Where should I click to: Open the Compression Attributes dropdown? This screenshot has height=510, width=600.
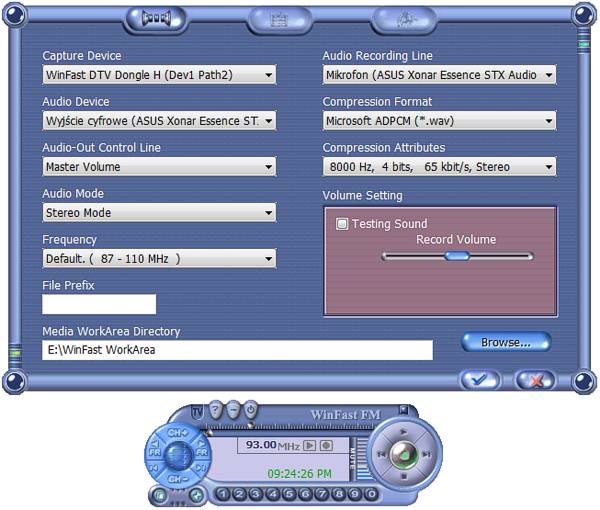439,166
